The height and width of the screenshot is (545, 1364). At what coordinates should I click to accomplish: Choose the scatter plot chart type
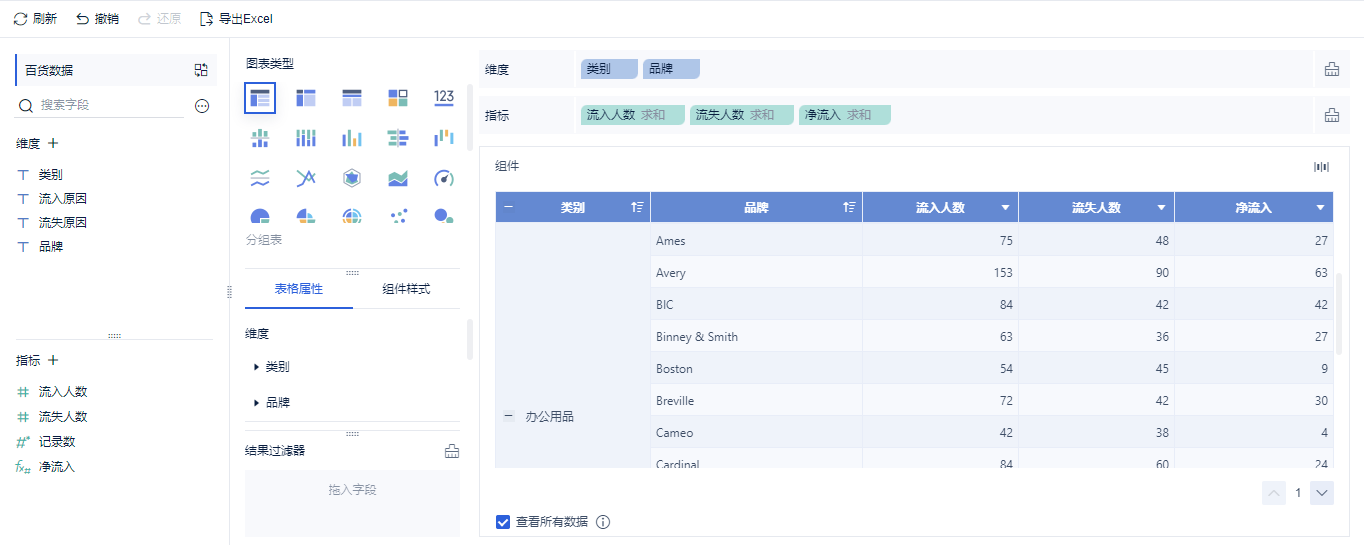398,216
